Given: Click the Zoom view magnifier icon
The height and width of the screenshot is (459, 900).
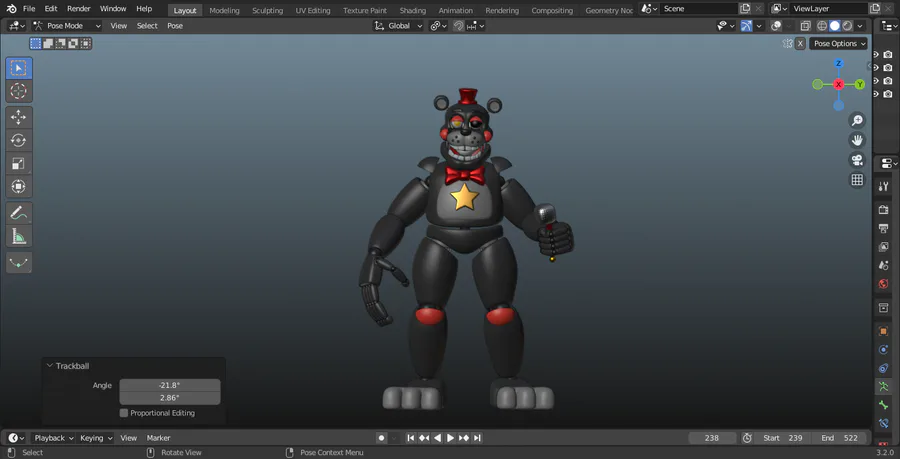Looking at the screenshot, I should point(857,120).
